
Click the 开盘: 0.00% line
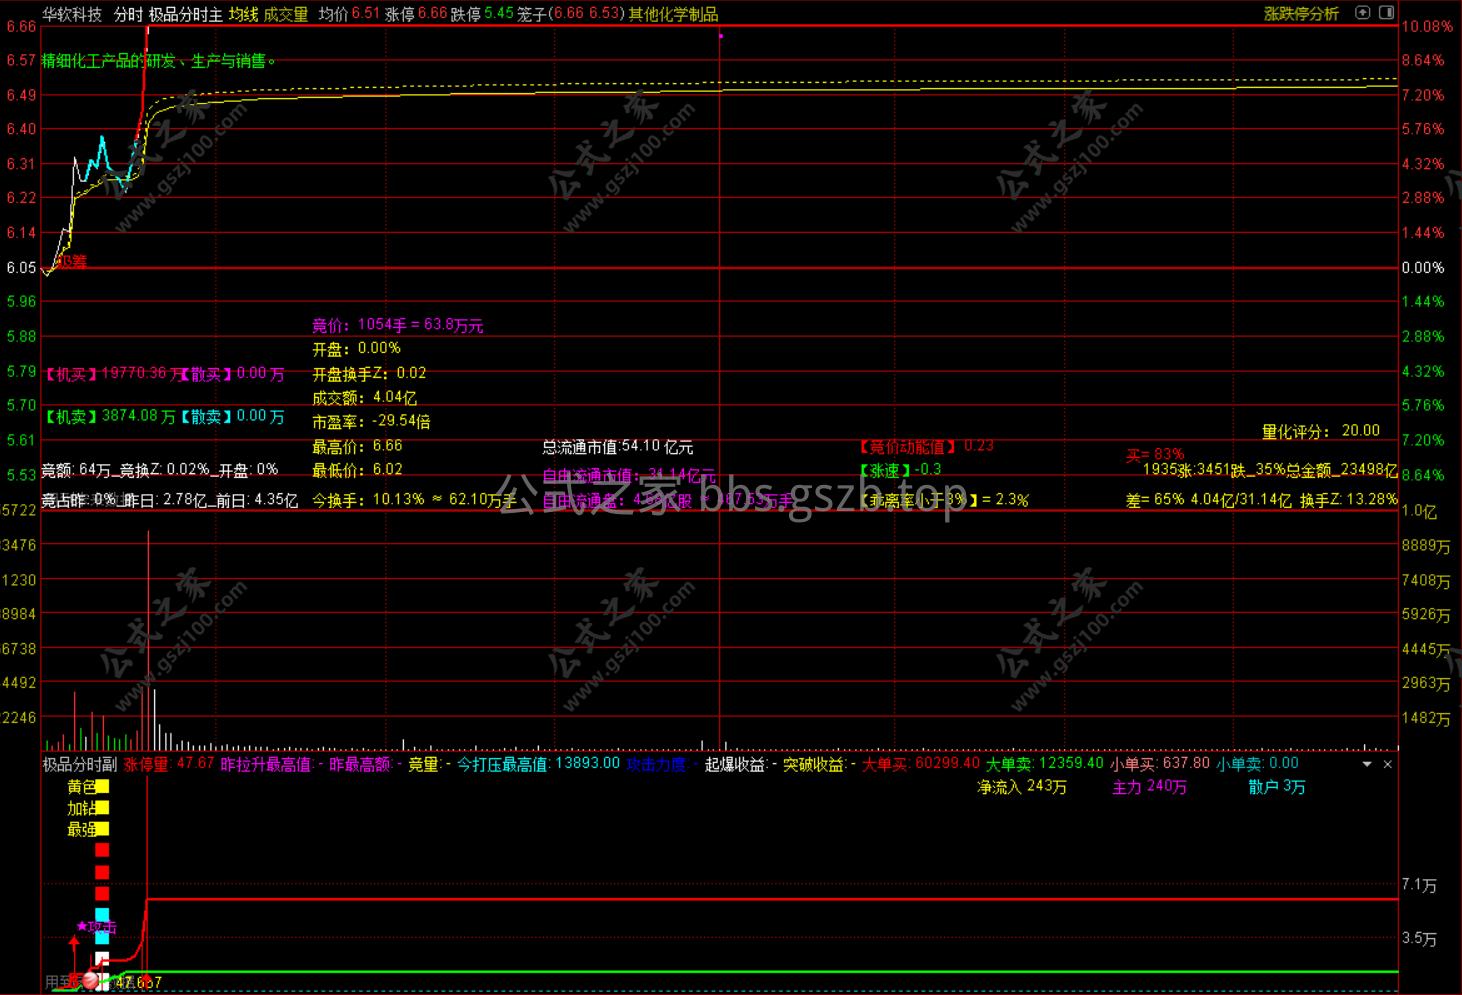(x=356, y=349)
